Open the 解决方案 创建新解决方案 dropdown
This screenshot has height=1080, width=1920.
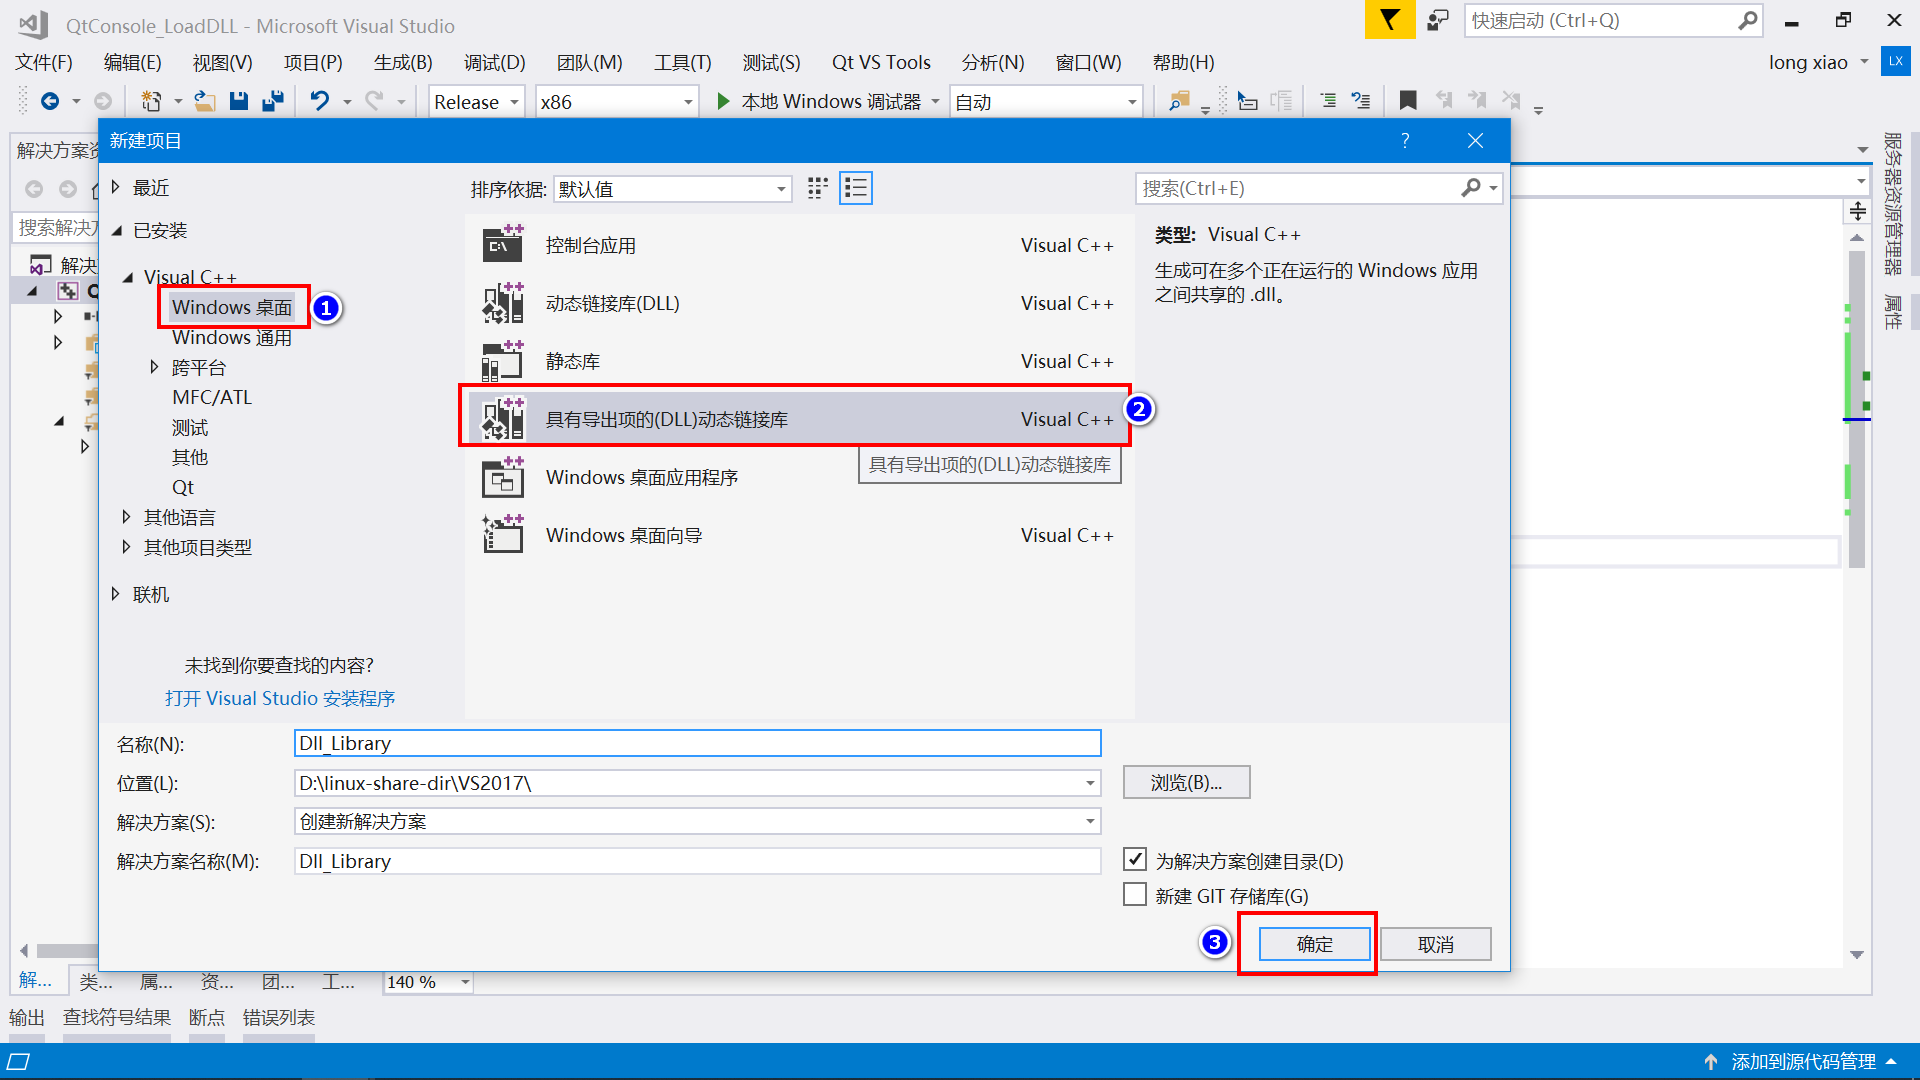tap(697, 821)
